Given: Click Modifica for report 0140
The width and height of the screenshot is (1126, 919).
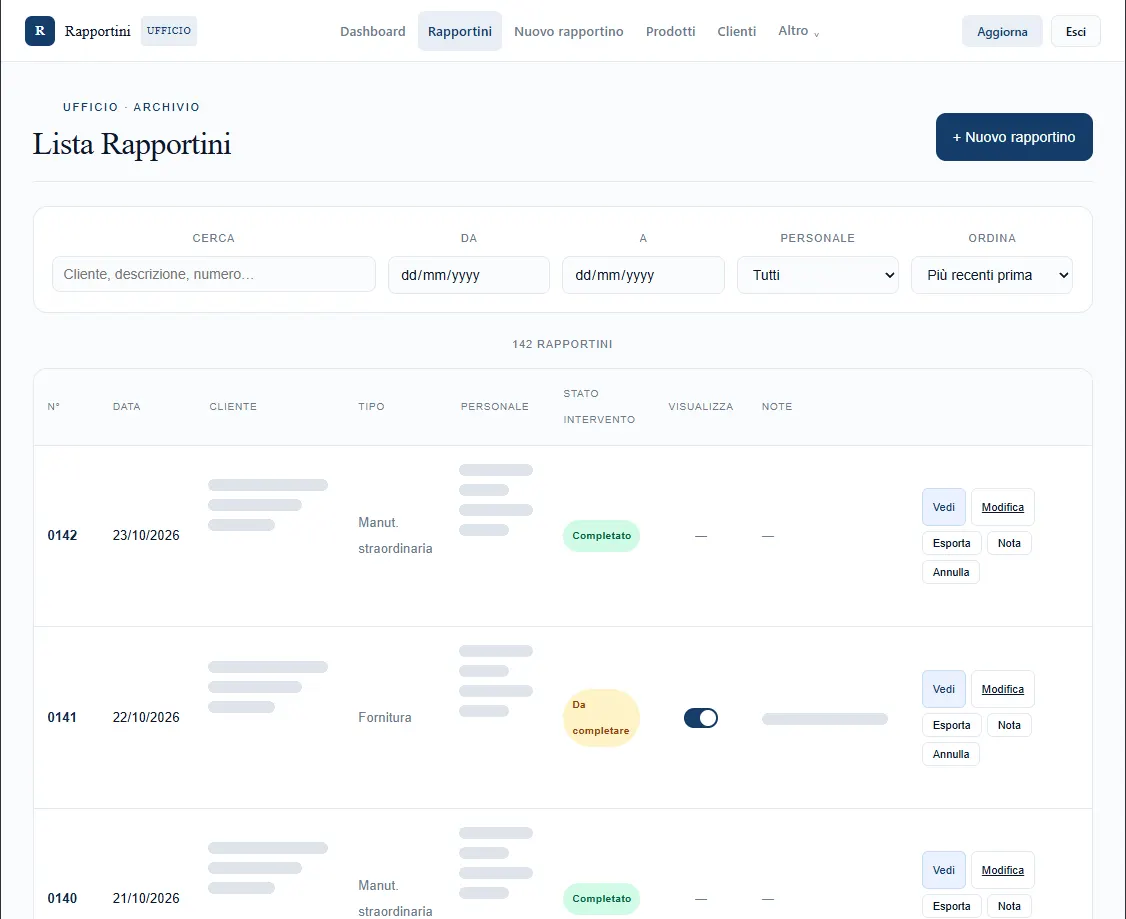Looking at the screenshot, I should pos(1002,870).
